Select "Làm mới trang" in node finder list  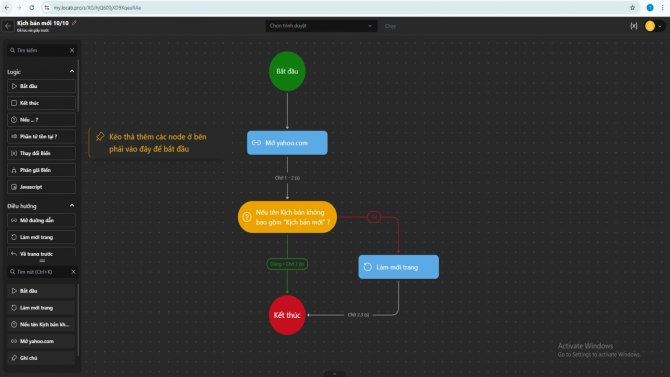point(41,308)
